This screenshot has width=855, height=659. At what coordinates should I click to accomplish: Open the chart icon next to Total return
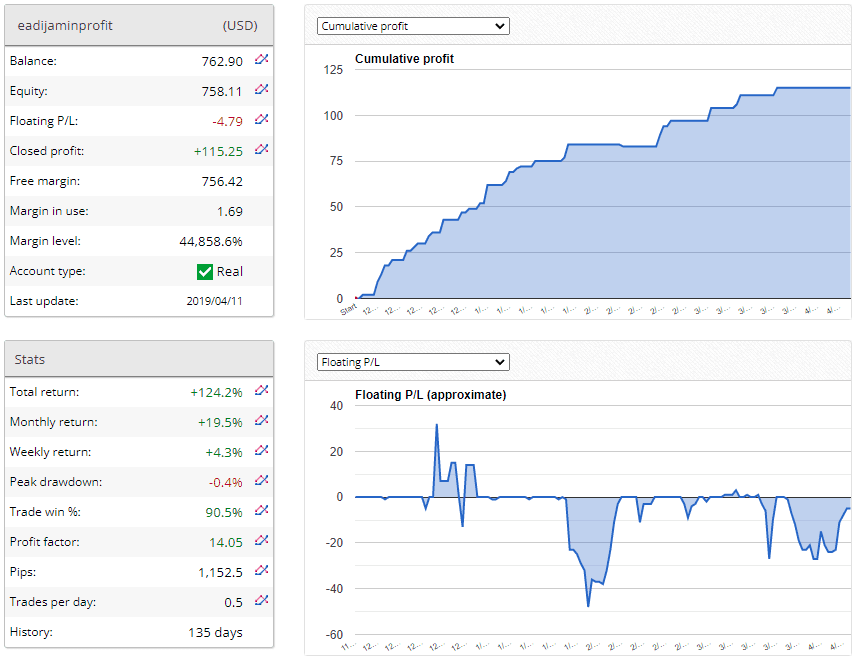[261, 392]
